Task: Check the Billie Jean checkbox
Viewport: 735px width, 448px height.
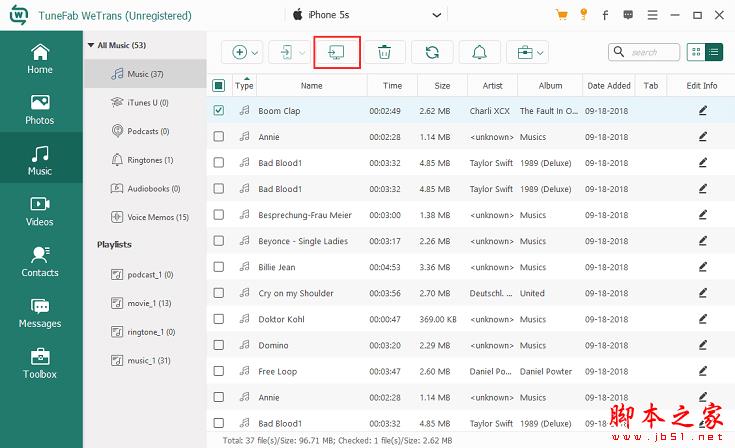Action: point(218,267)
